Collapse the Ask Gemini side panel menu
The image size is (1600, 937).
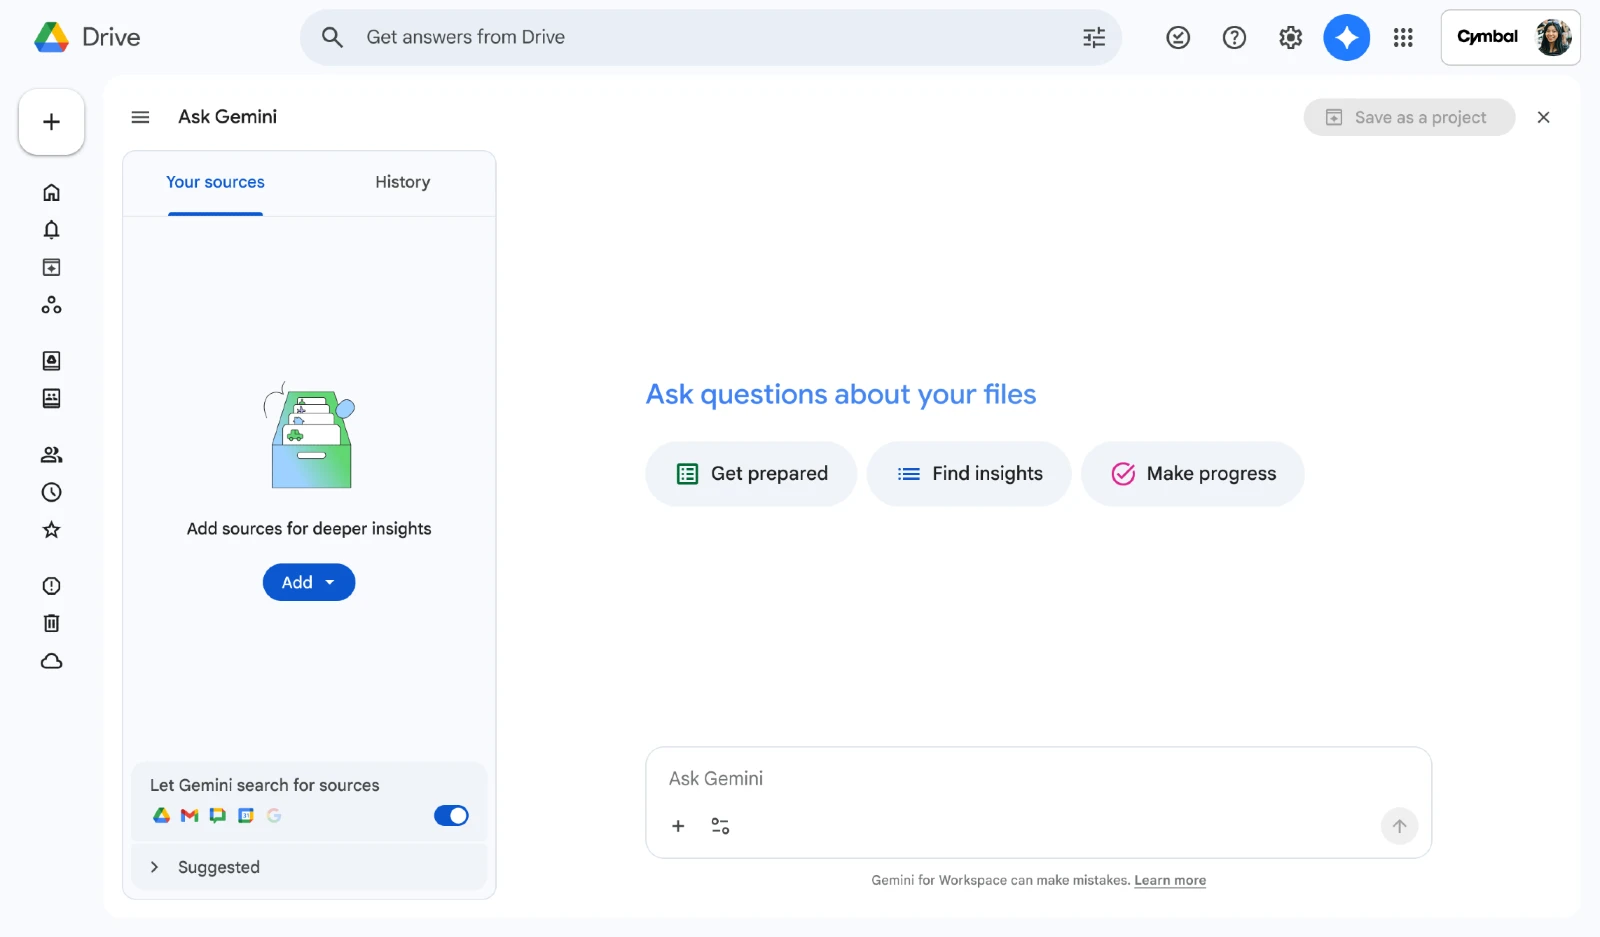(x=140, y=117)
